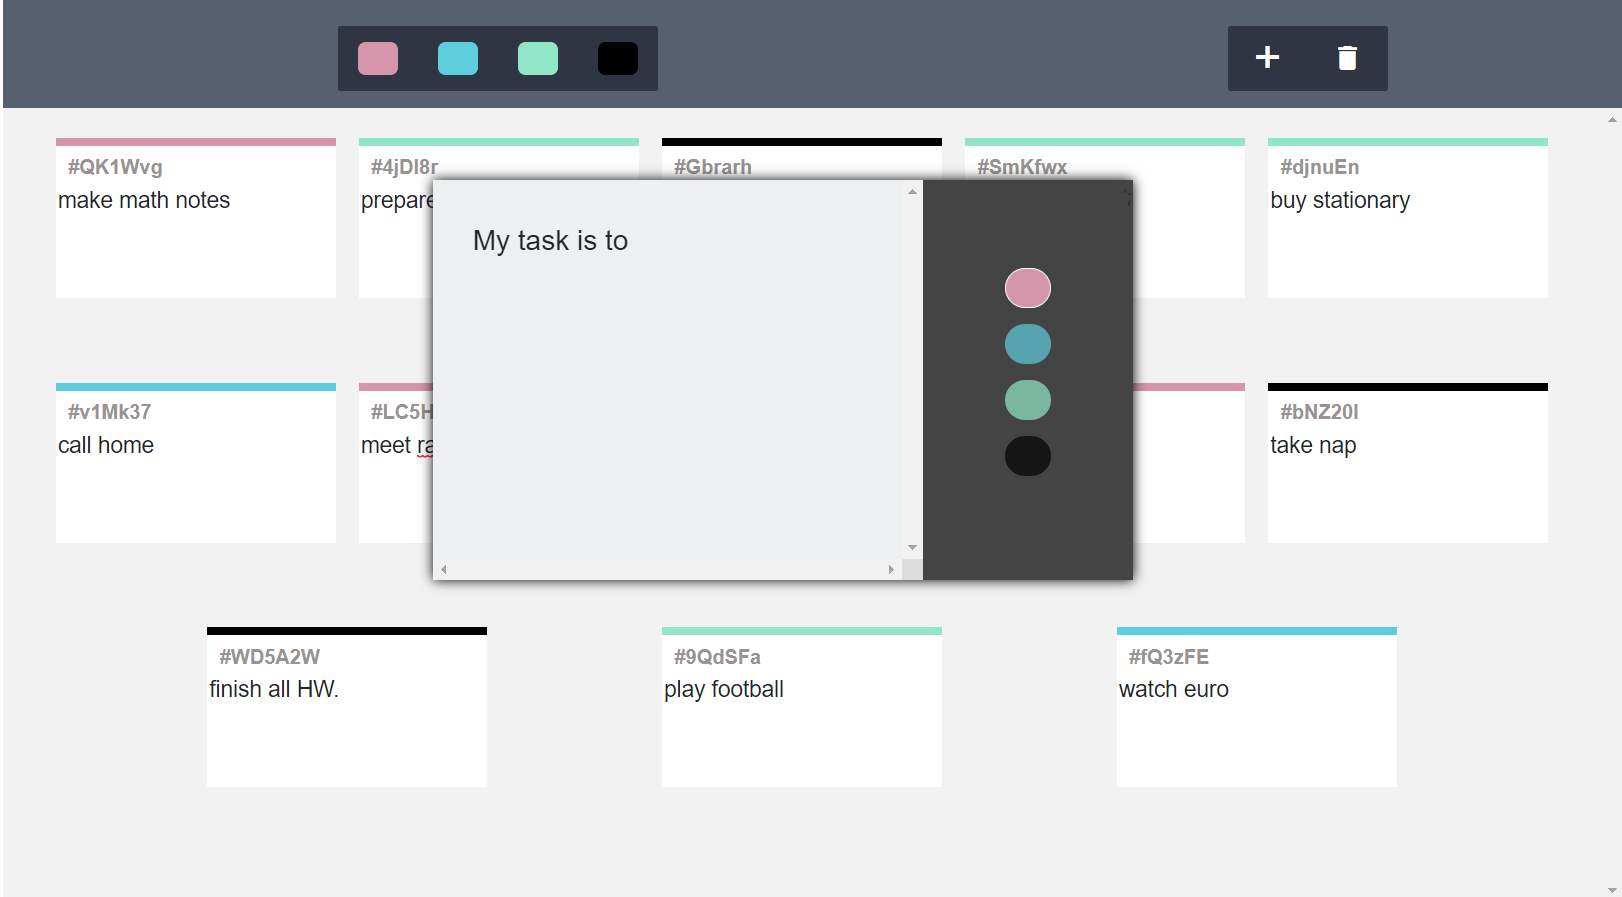Filter by black color in toolbar
This screenshot has height=897, width=1622.
coord(618,59)
